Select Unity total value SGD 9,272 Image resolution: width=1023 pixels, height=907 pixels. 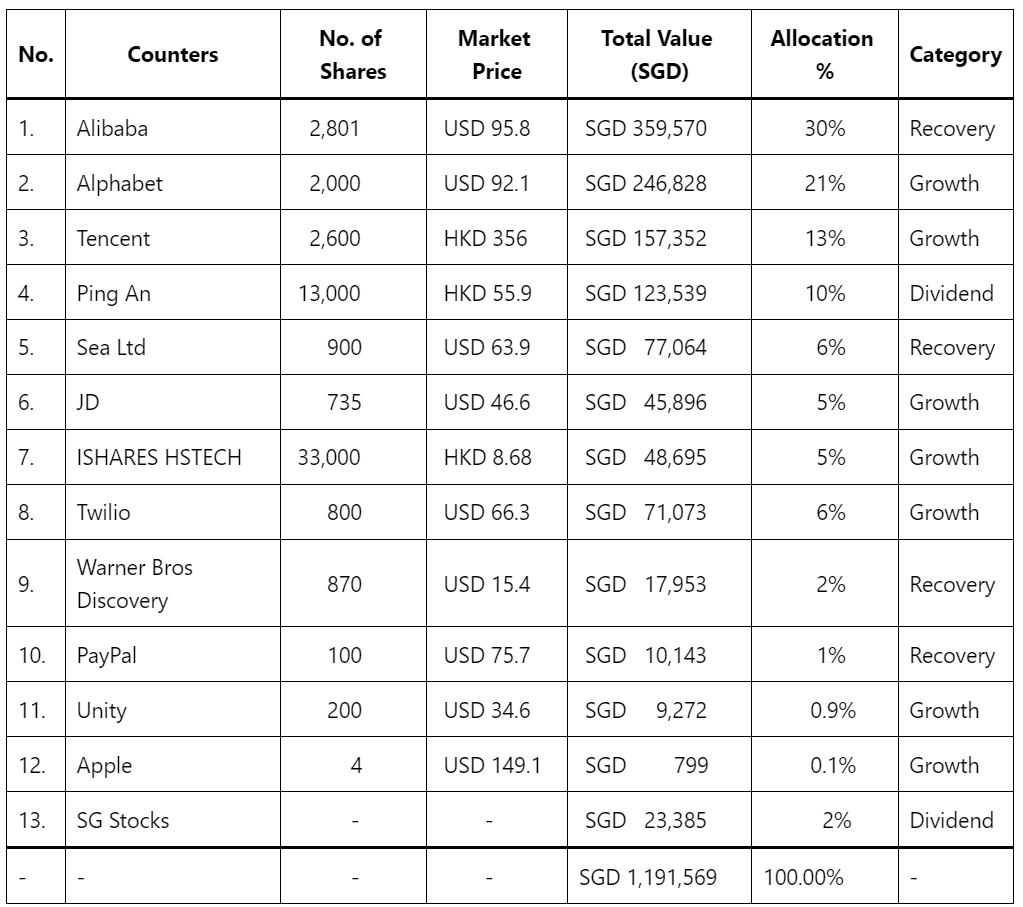coord(645,710)
